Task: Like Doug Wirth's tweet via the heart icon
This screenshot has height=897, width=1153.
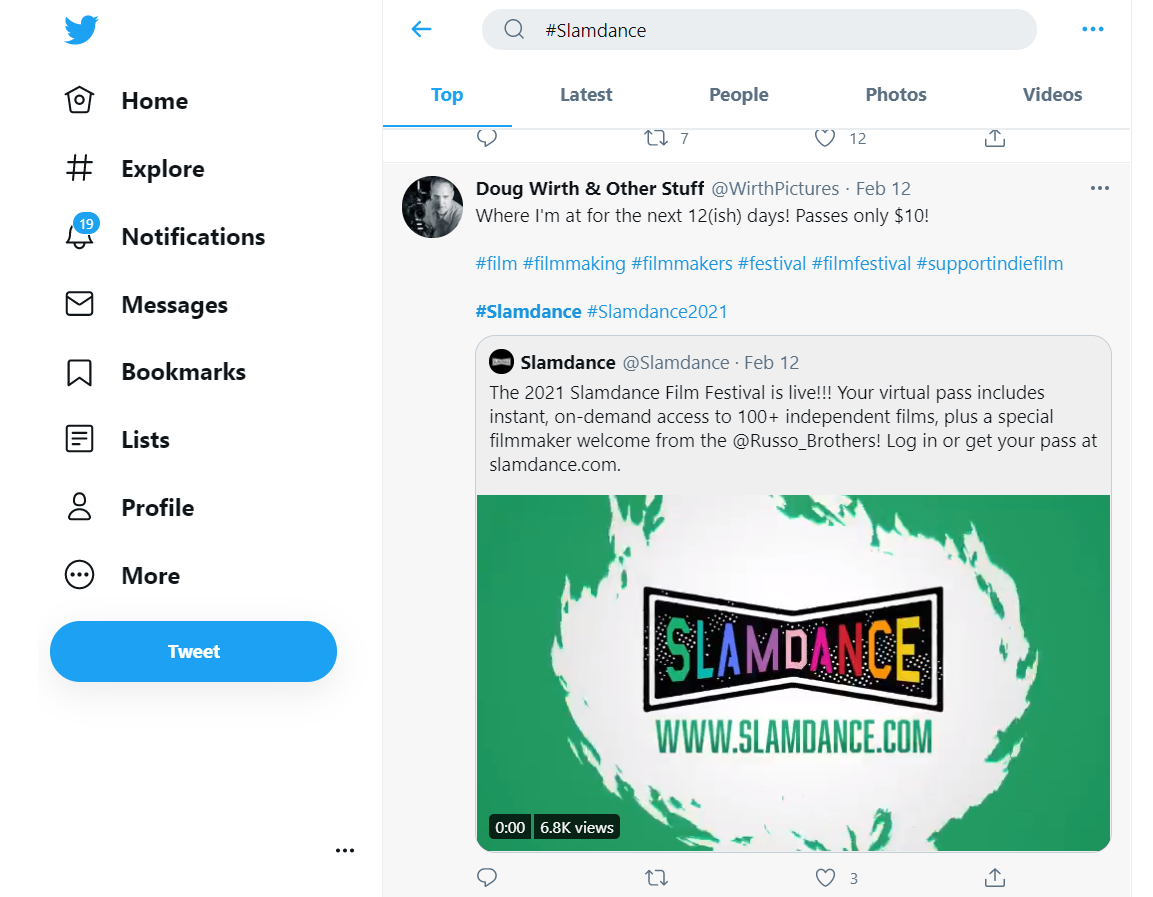Action: point(825,877)
